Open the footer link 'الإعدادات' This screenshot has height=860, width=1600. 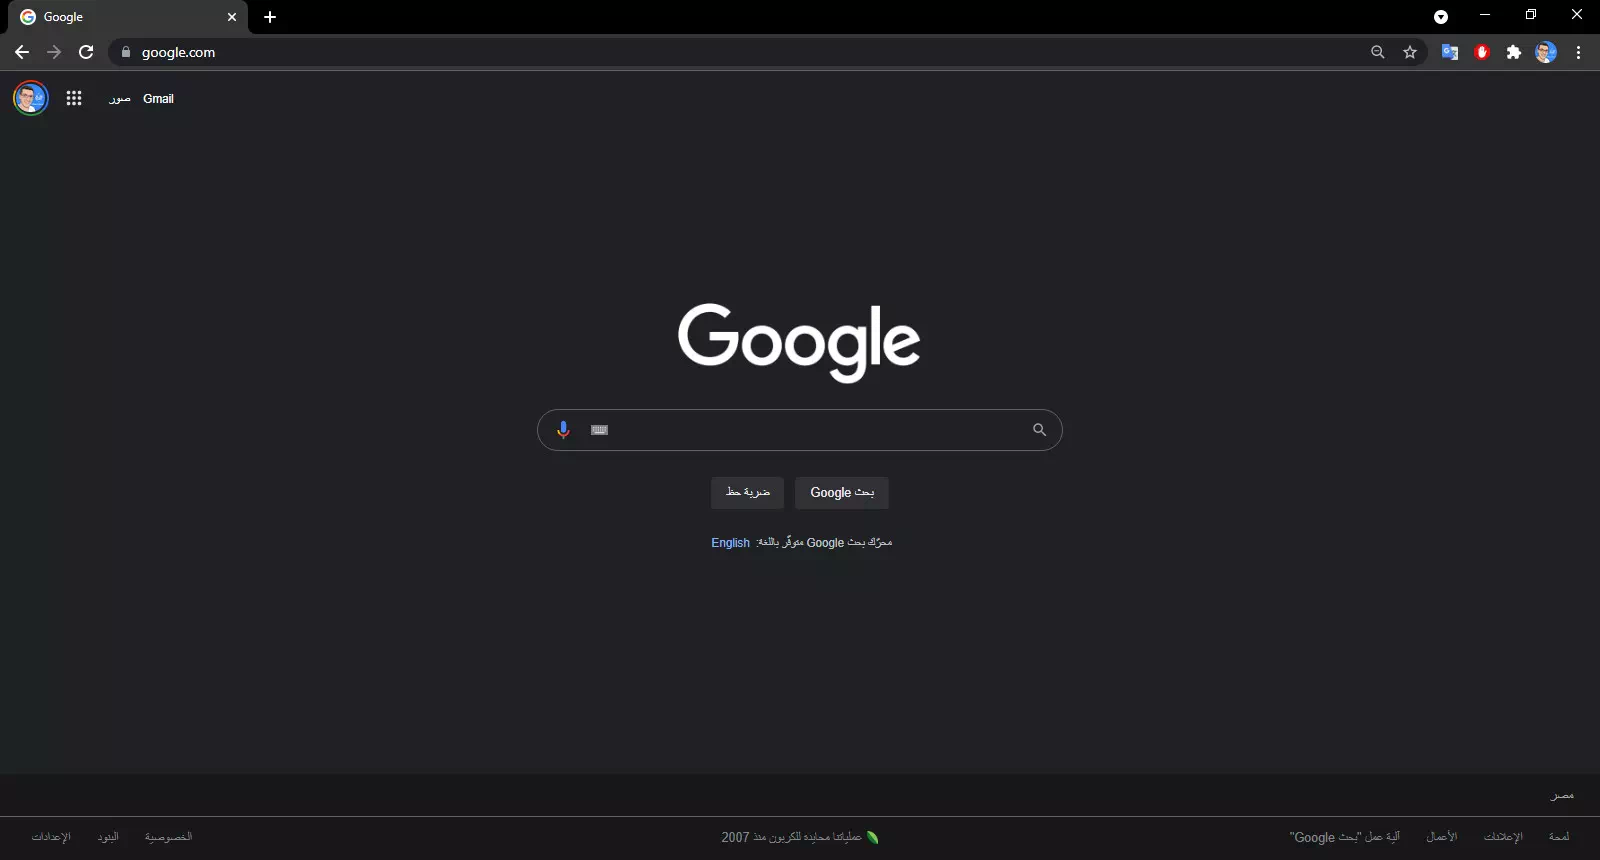point(51,837)
